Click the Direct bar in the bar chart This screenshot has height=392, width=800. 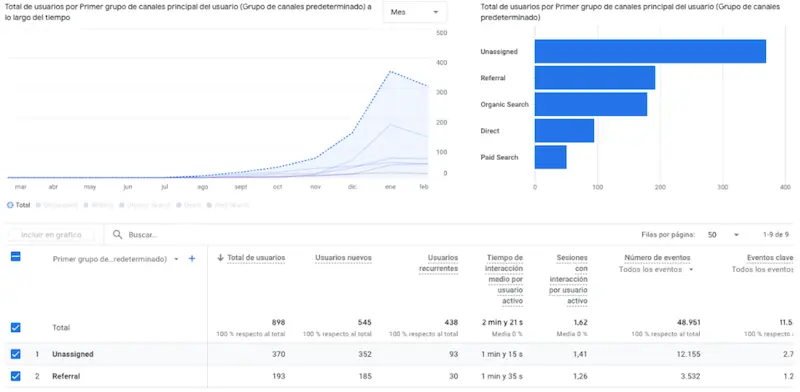(x=564, y=131)
